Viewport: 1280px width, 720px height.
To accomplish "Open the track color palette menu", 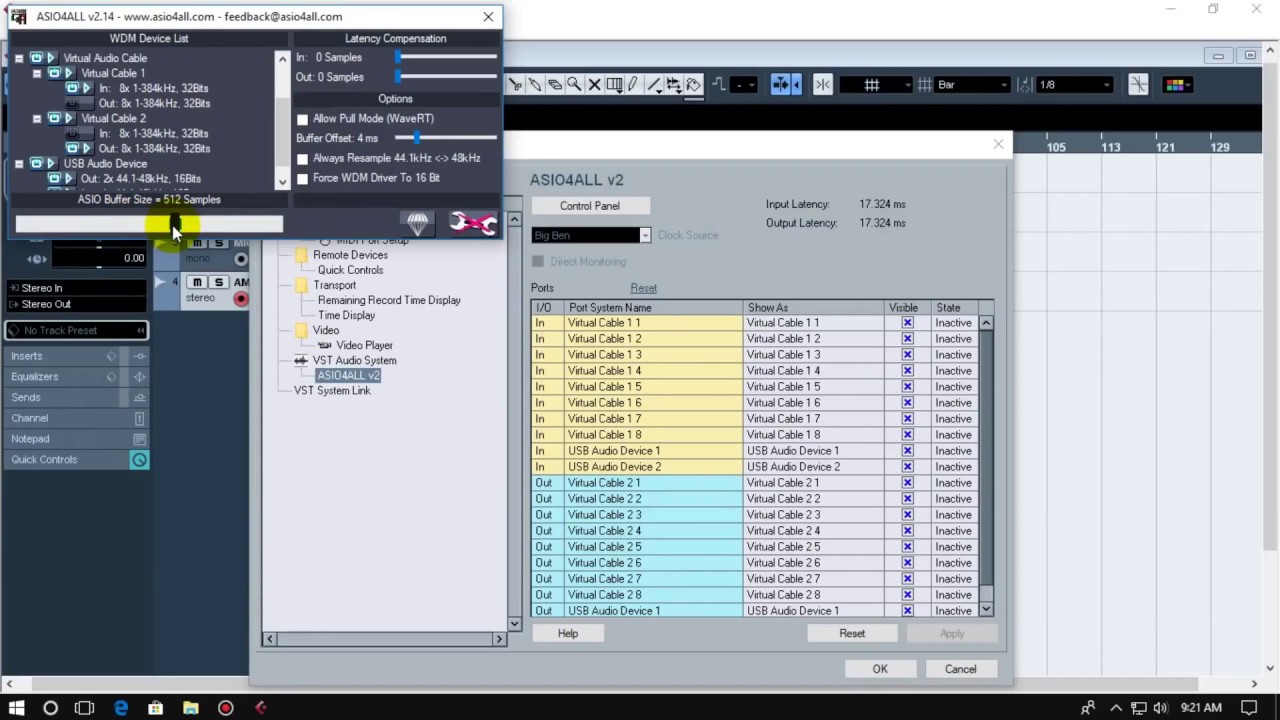I will (x=1176, y=85).
